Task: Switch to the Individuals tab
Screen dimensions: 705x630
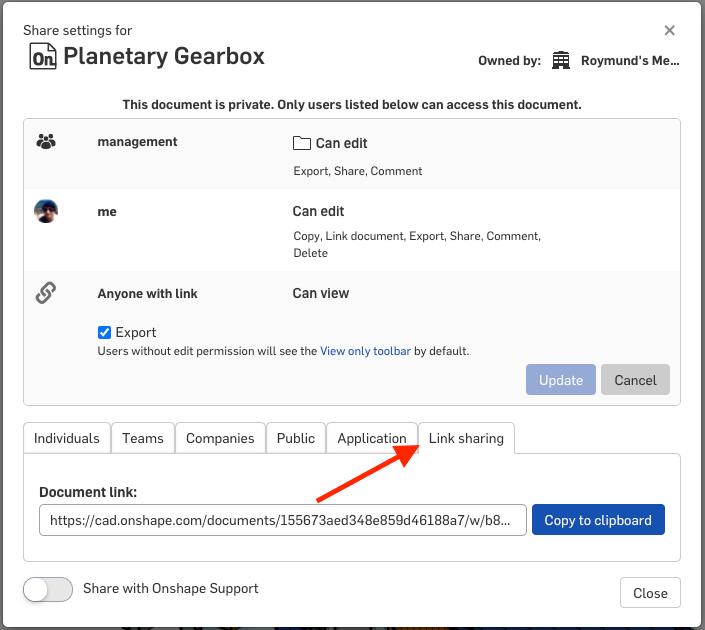Action: [67, 438]
